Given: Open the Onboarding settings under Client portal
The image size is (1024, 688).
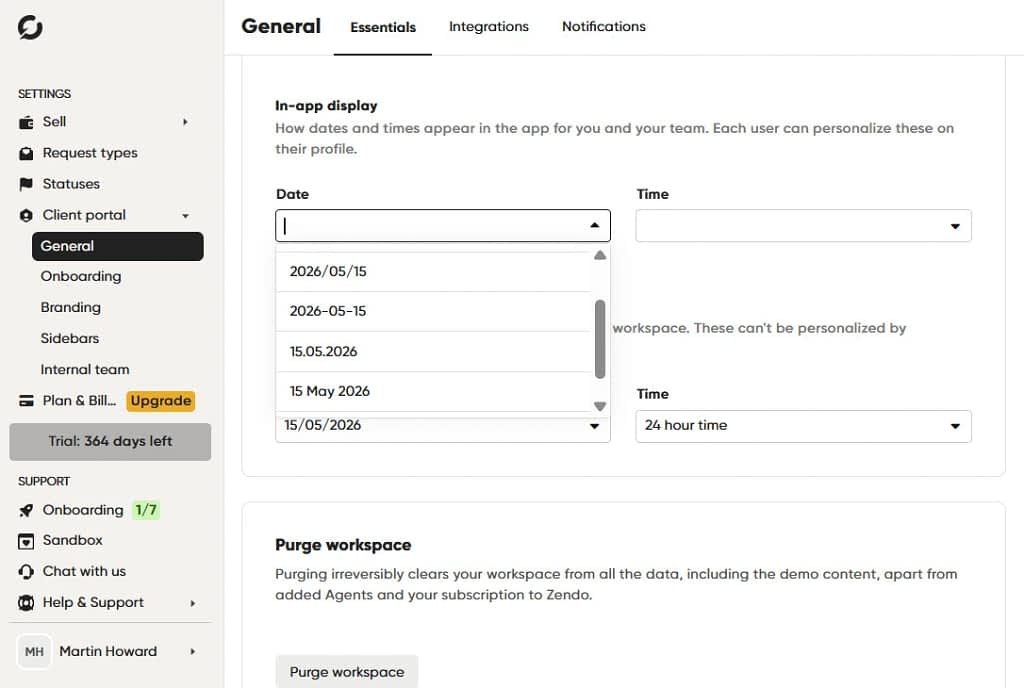Looking at the screenshot, I should [81, 277].
